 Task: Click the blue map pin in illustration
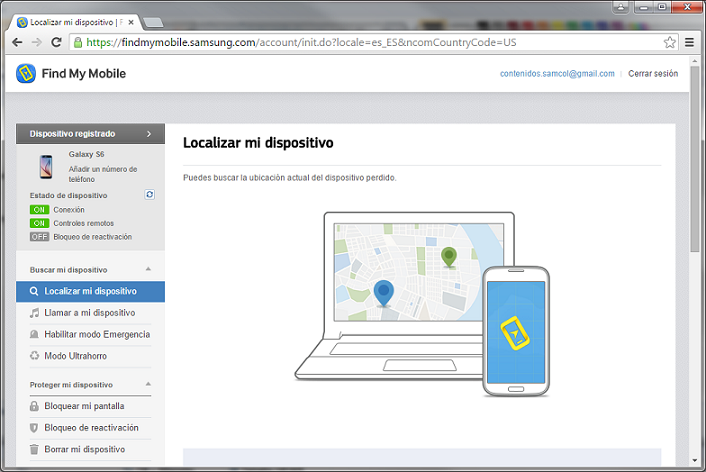[x=384, y=293]
